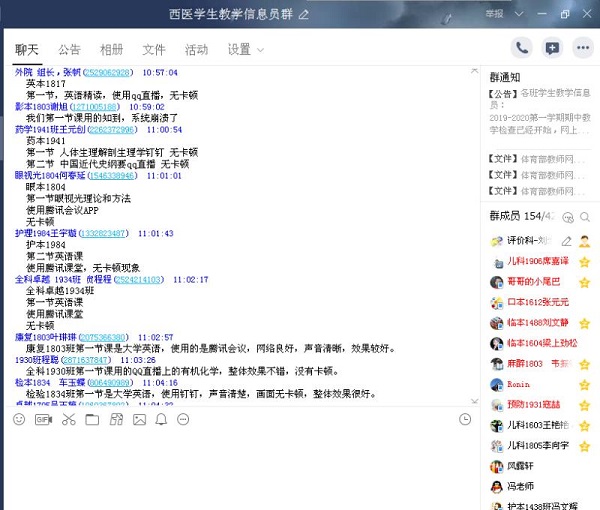Image resolution: width=600 pixels, height=510 pixels.
Task: Open the 相册 album tab
Action: [112, 49]
